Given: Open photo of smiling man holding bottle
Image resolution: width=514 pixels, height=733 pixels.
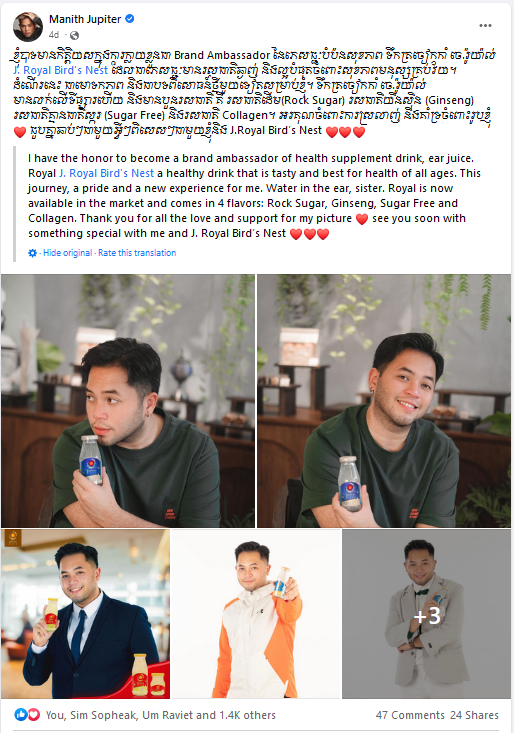Looking at the screenshot, I should click(384, 401).
